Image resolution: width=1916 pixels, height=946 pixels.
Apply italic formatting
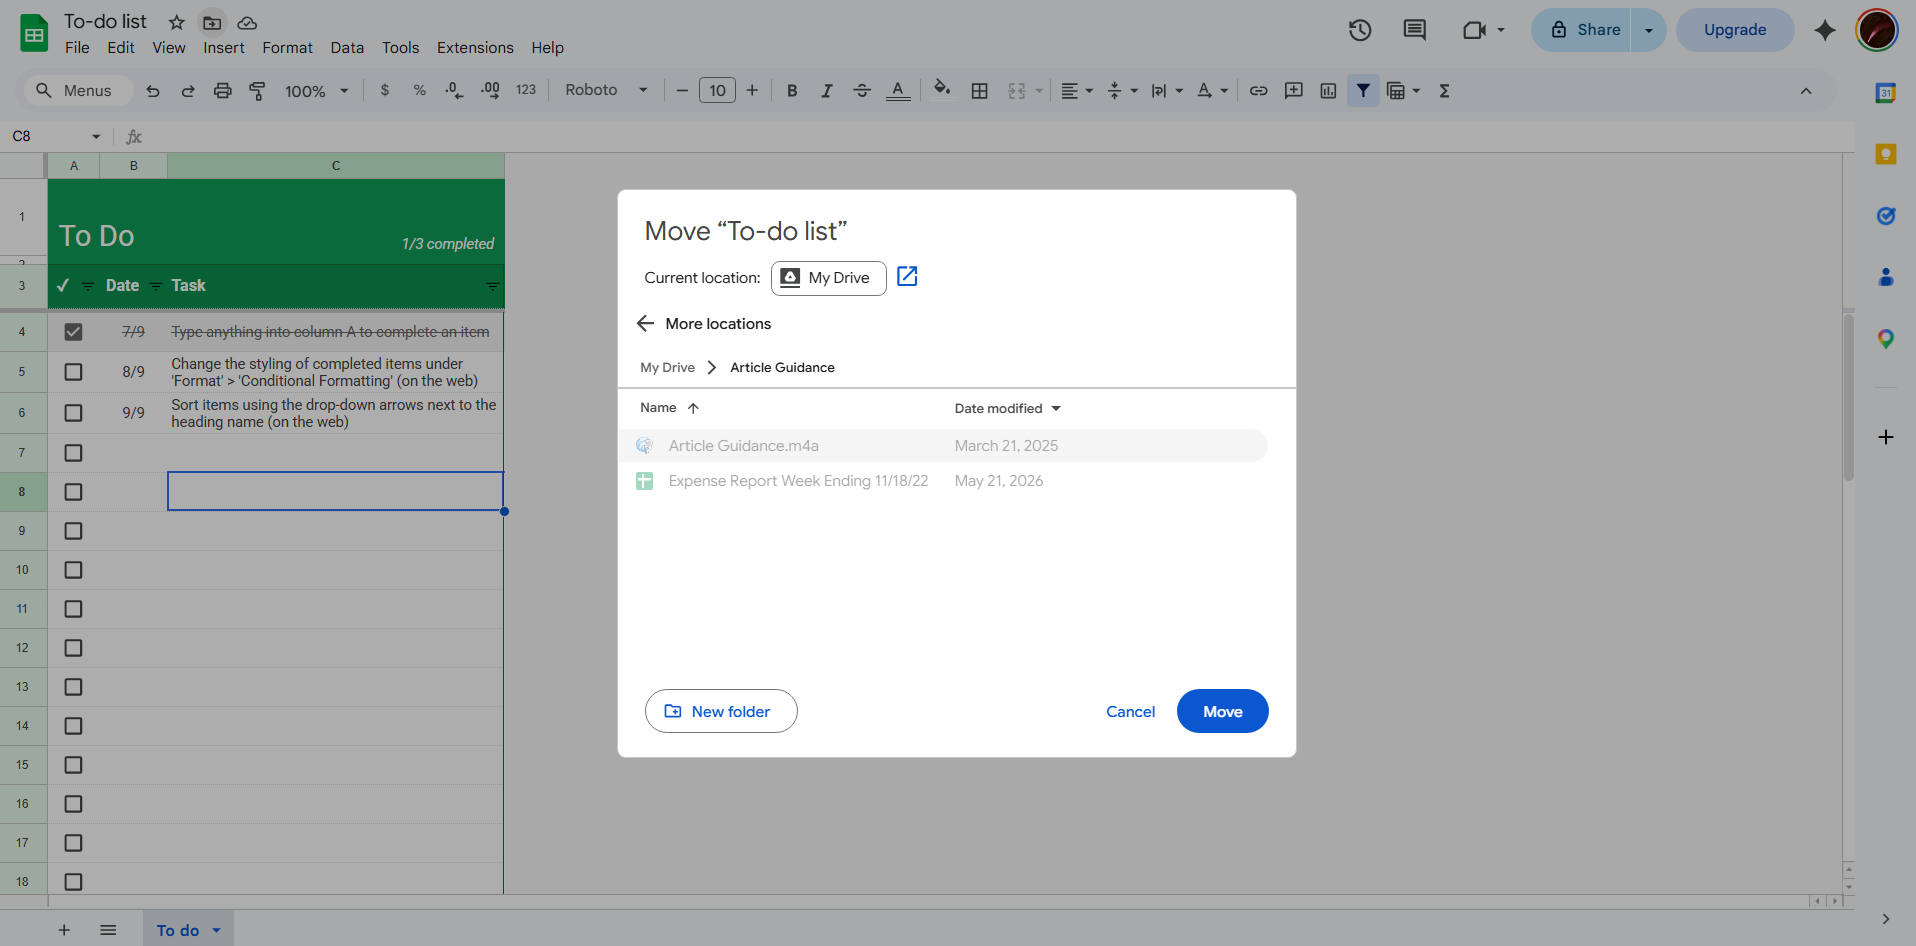[827, 91]
